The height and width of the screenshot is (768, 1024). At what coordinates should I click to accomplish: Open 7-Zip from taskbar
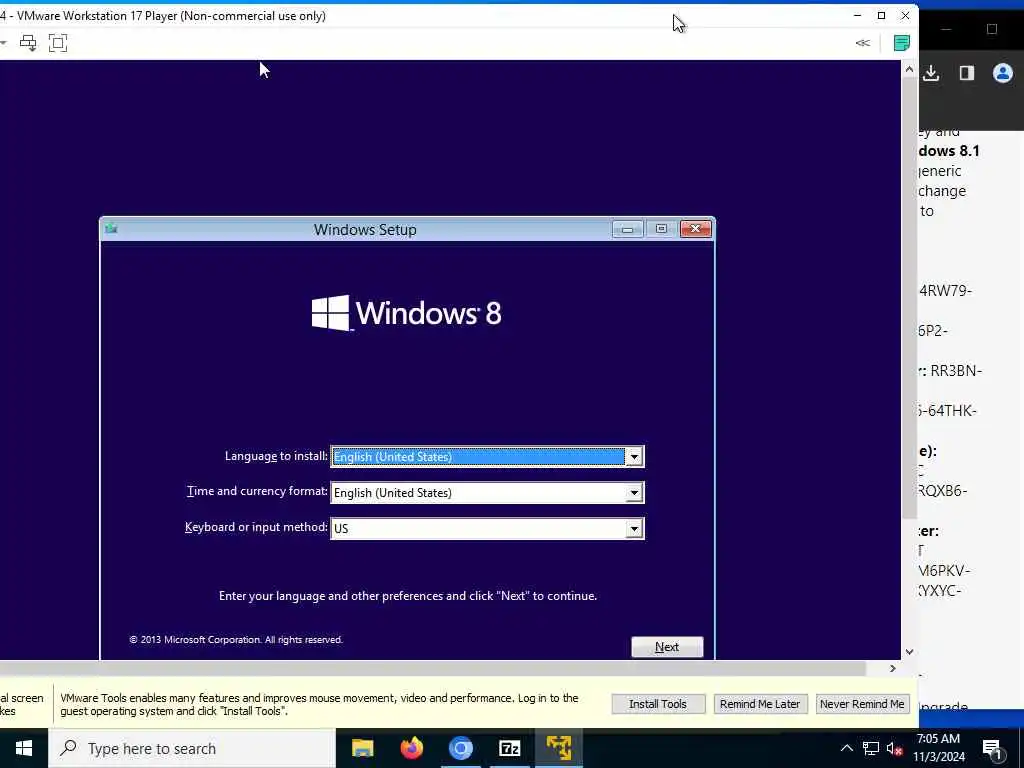(509, 748)
